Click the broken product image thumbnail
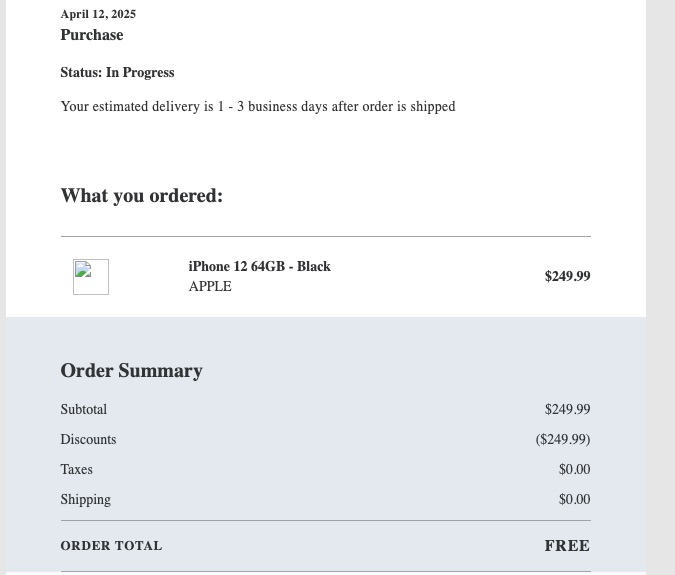This screenshot has height=575, width=675. (x=90, y=277)
